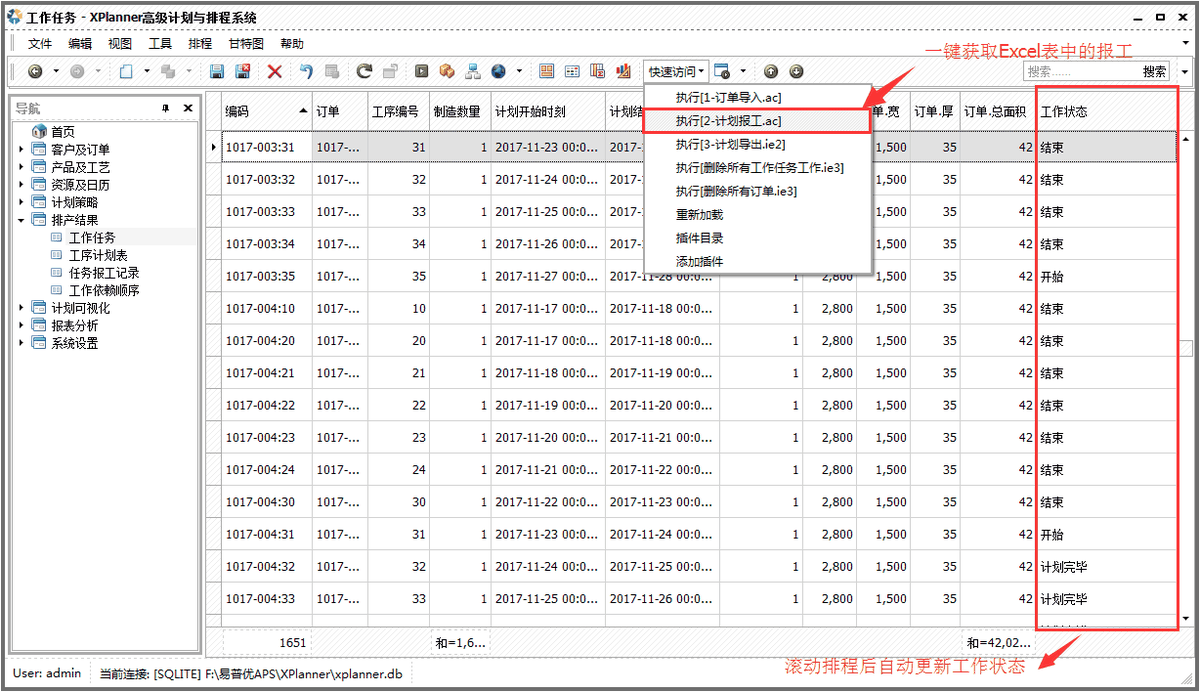The height and width of the screenshot is (692, 1200).
Task: Click the new document icon
Action: coord(126,71)
